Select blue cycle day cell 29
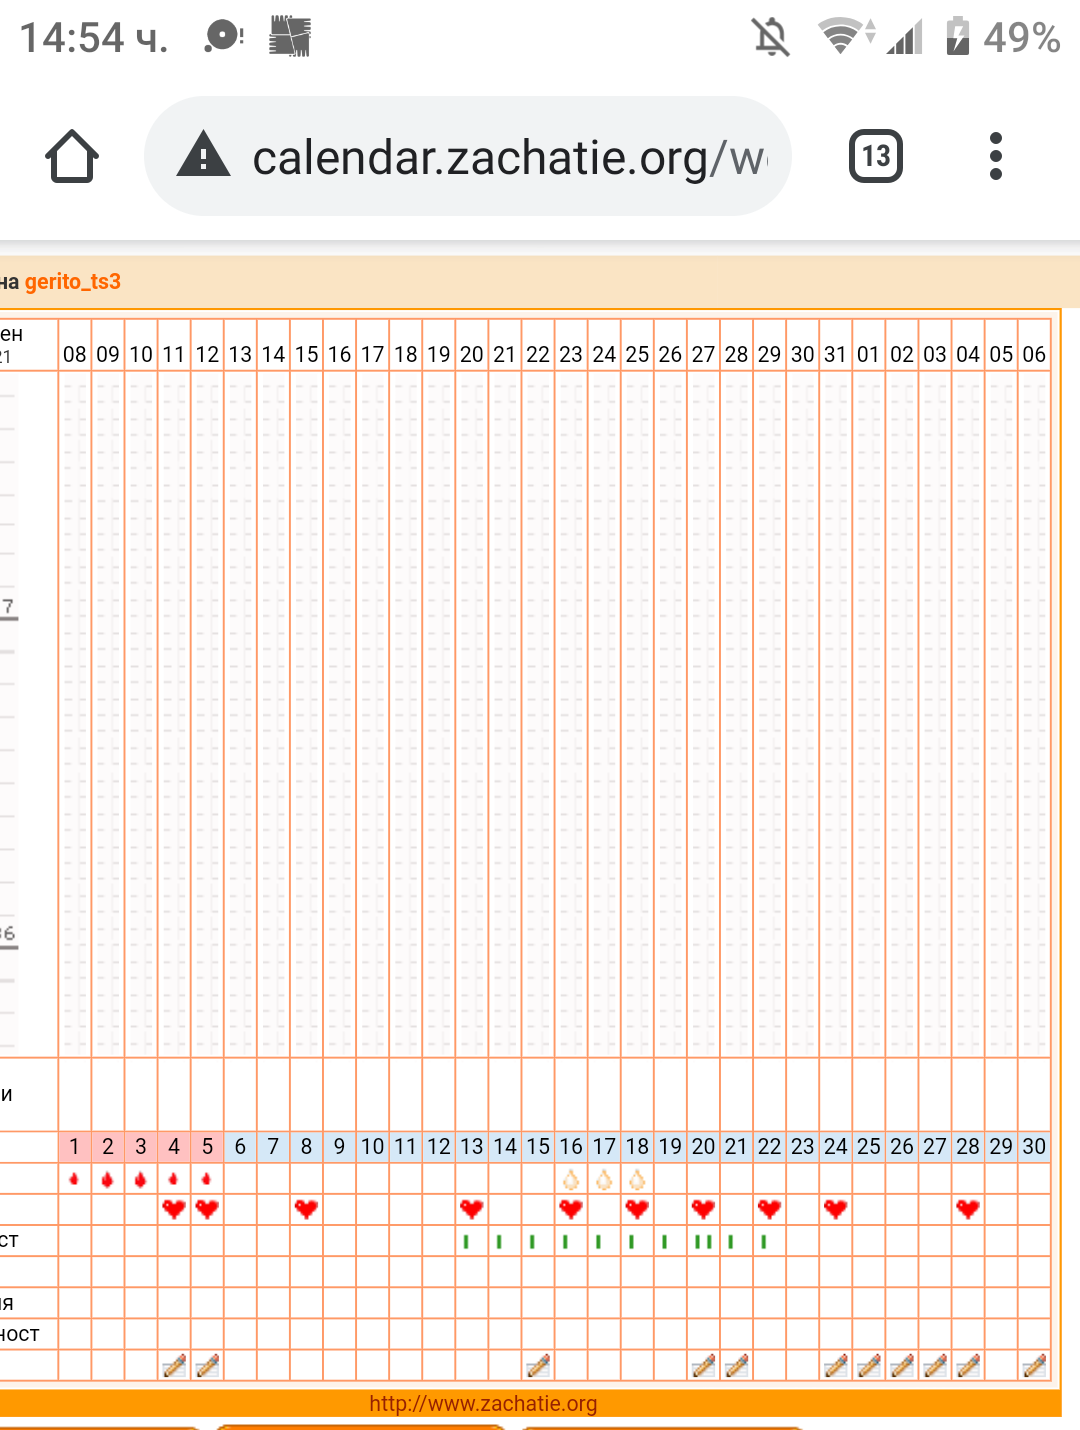 pyautogui.click(x=1001, y=1147)
